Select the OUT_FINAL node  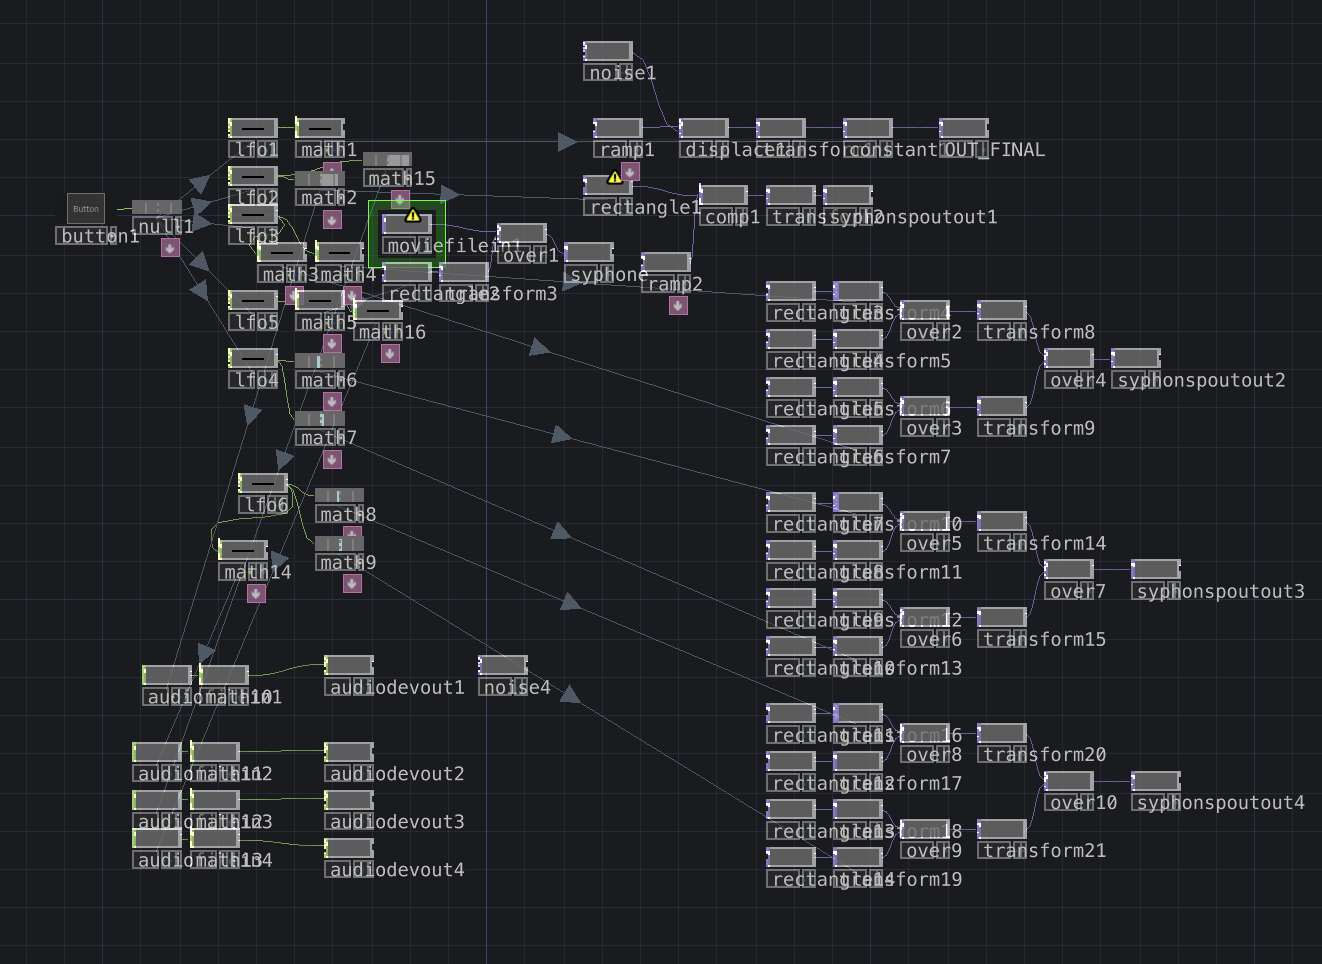pyautogui.click(x=964, y=128)
